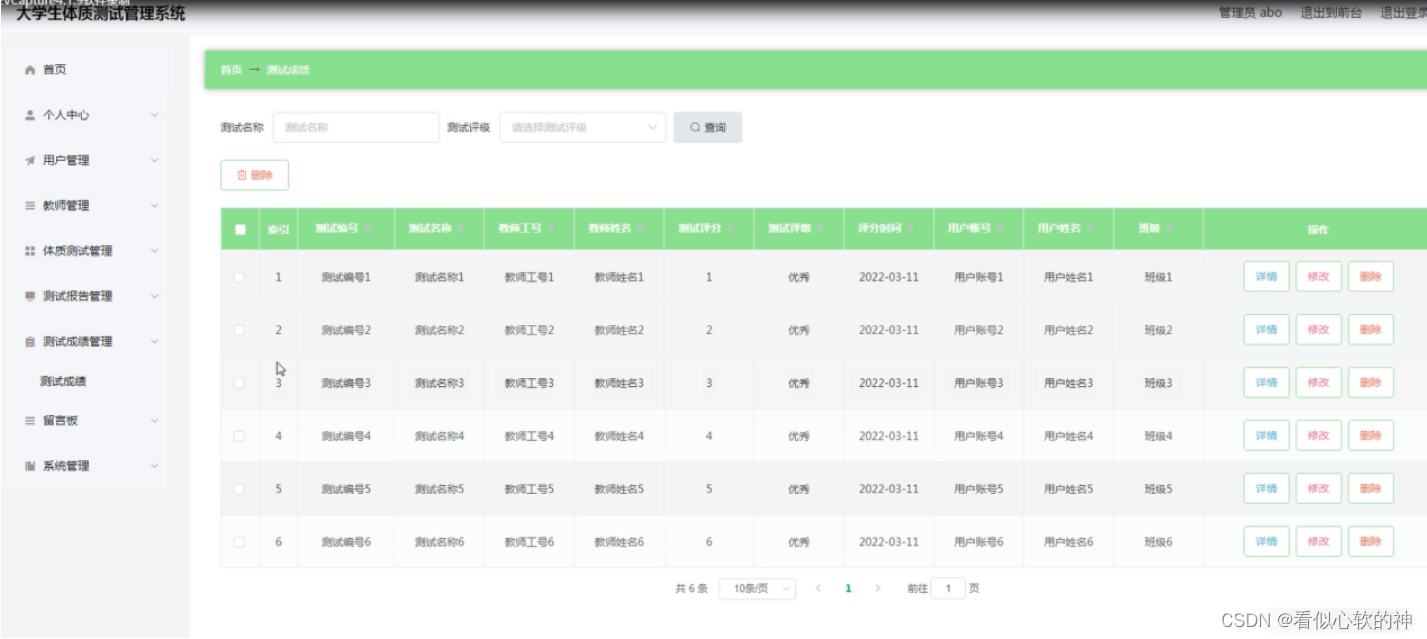1427x639 pixels.
Task: Open the 测试评级 select dropdown
Action: [583, 127]
